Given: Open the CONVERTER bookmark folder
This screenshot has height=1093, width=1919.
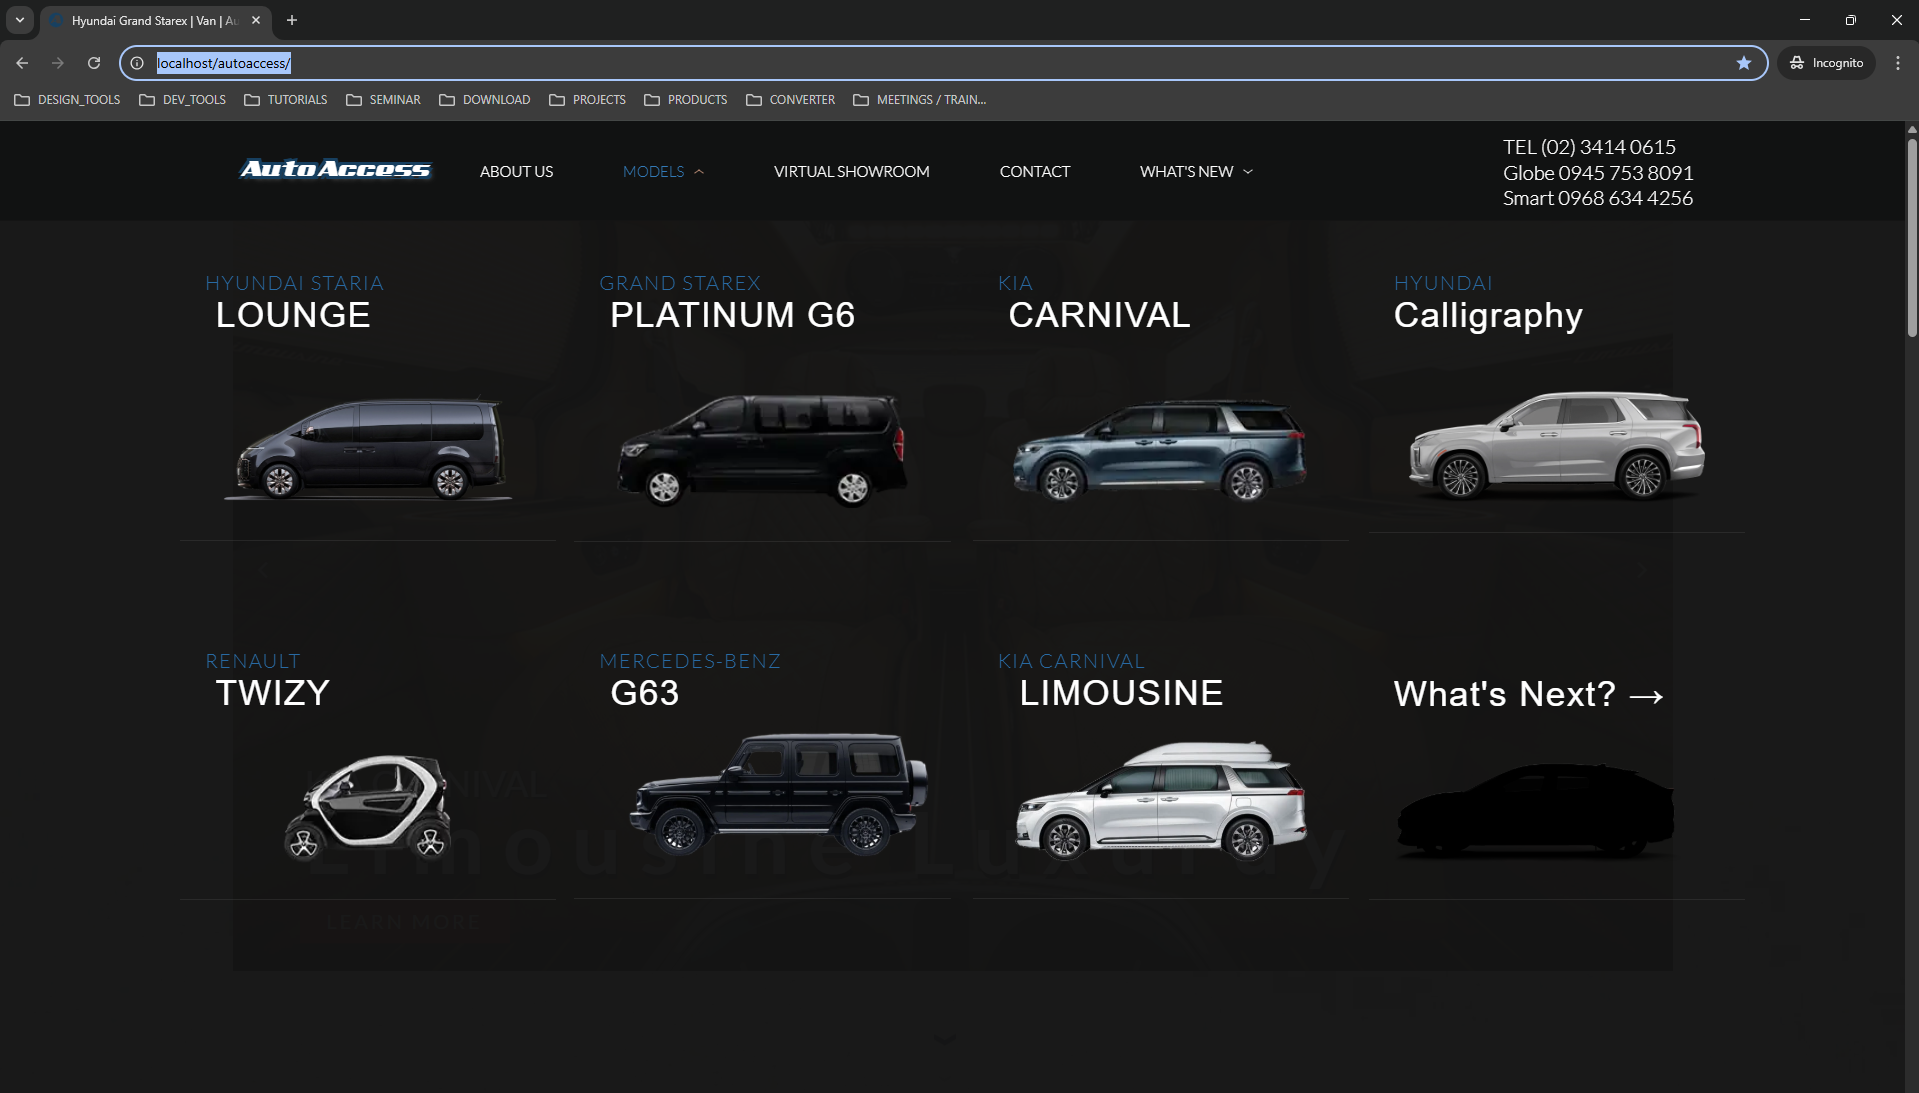Looking at the screenshot, I should click(x=791, y=100).
